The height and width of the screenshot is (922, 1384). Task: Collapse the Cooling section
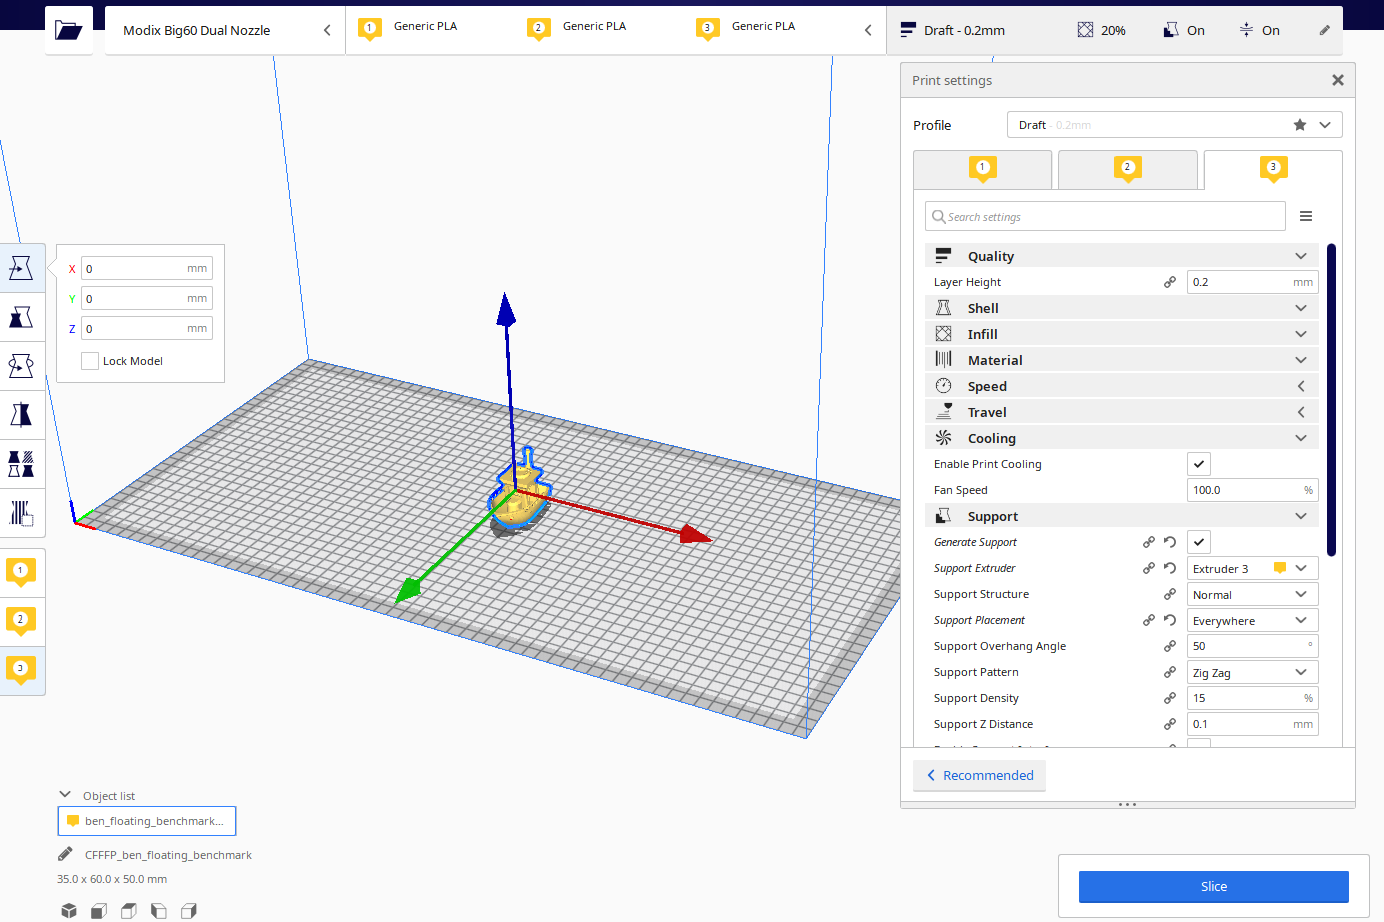pyautogui.click(x=1122, y=438)
